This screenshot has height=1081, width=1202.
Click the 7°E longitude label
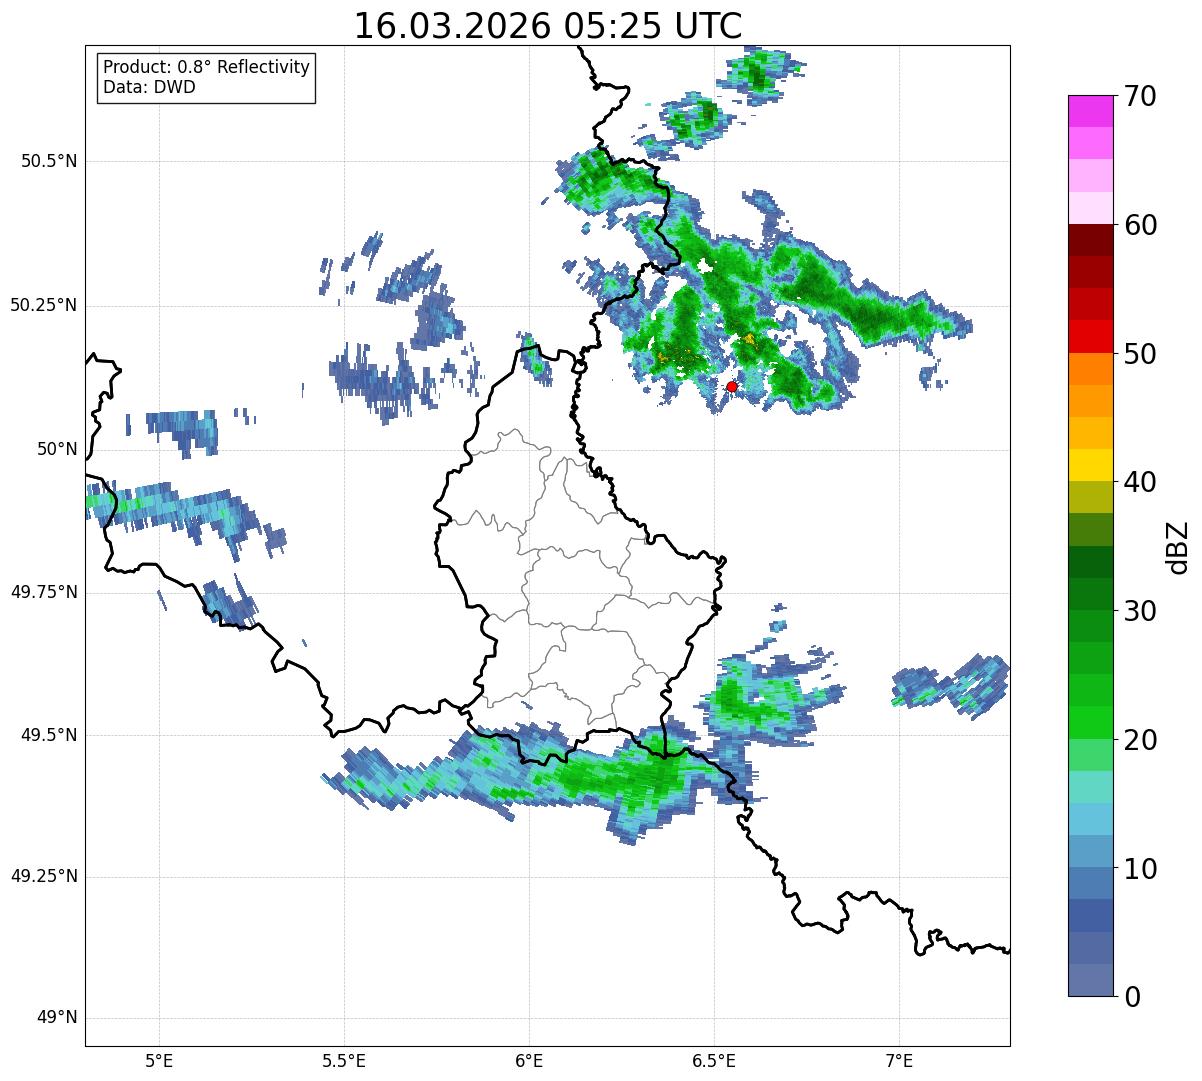[899, 1061]
